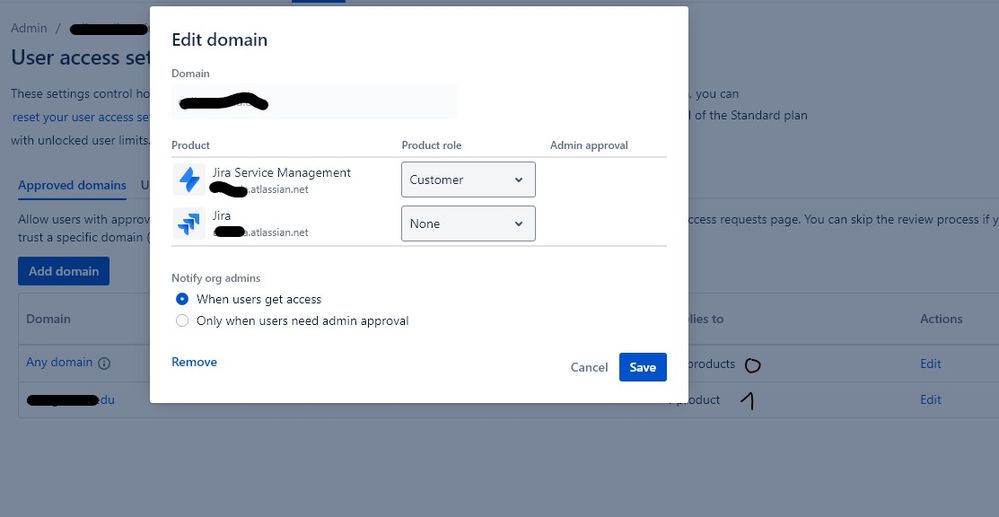Click the 'Actions' table column header

coord(941,319)
